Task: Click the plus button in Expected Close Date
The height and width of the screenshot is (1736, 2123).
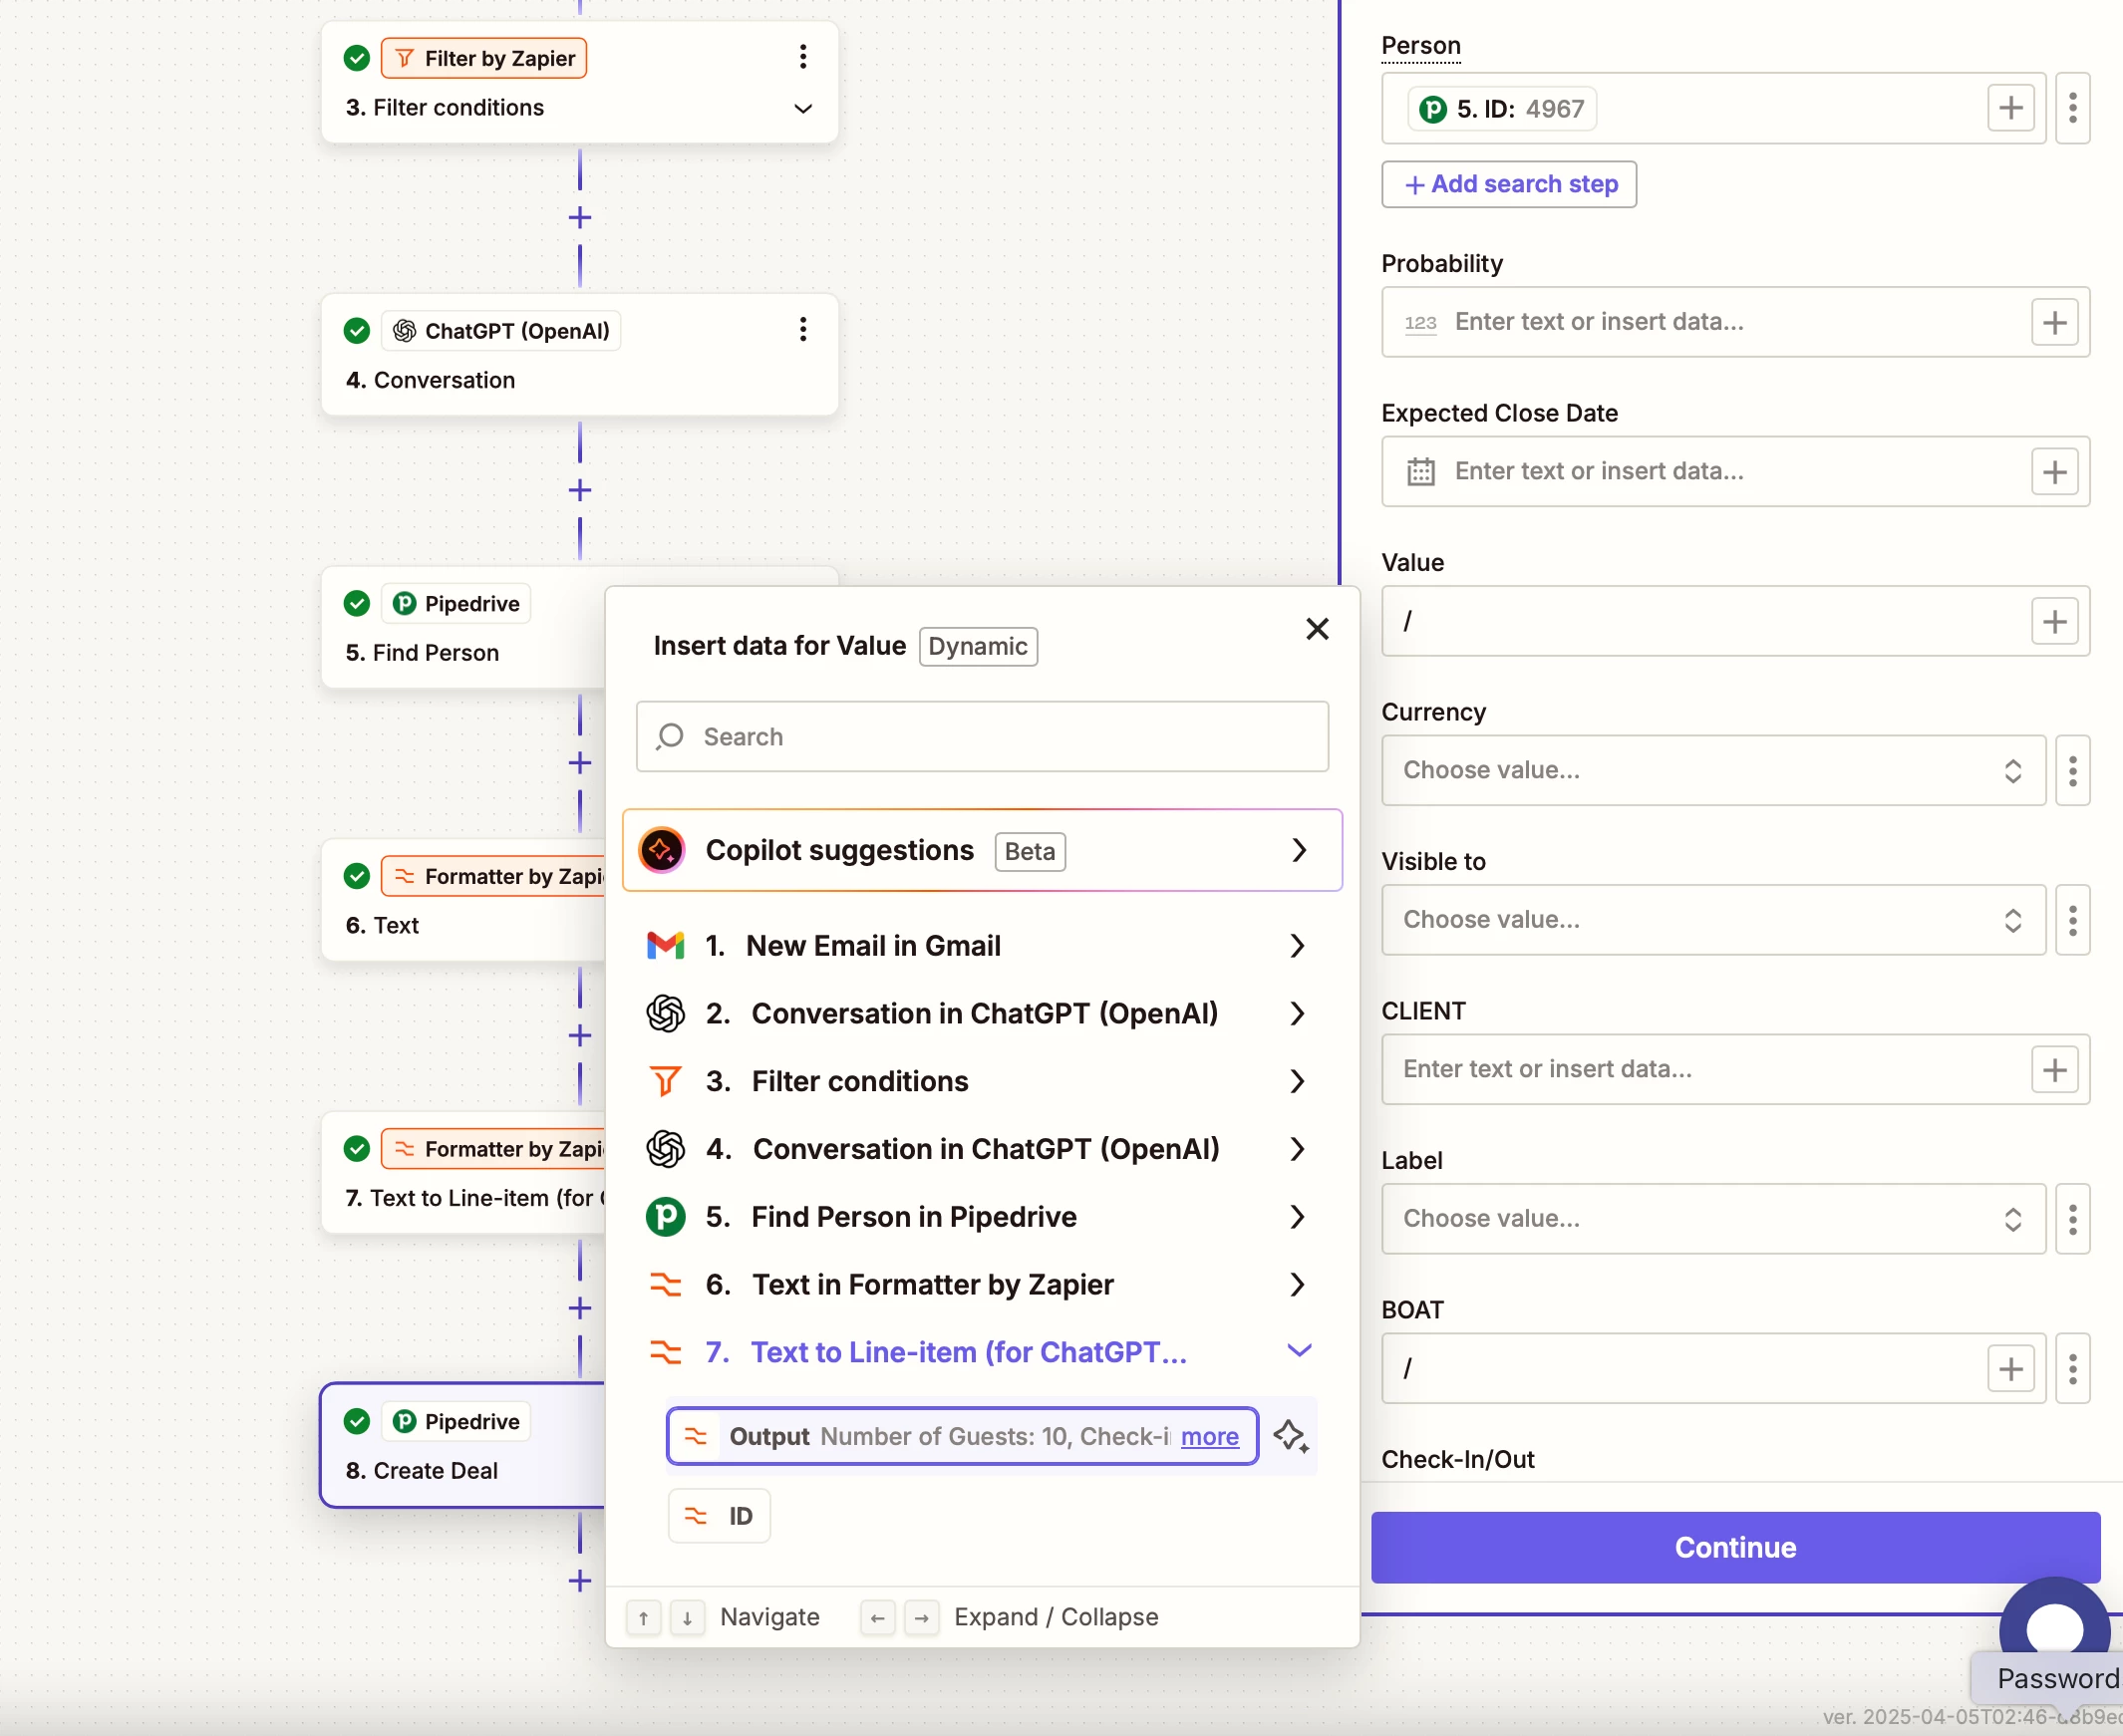Action: (2055, 472)
